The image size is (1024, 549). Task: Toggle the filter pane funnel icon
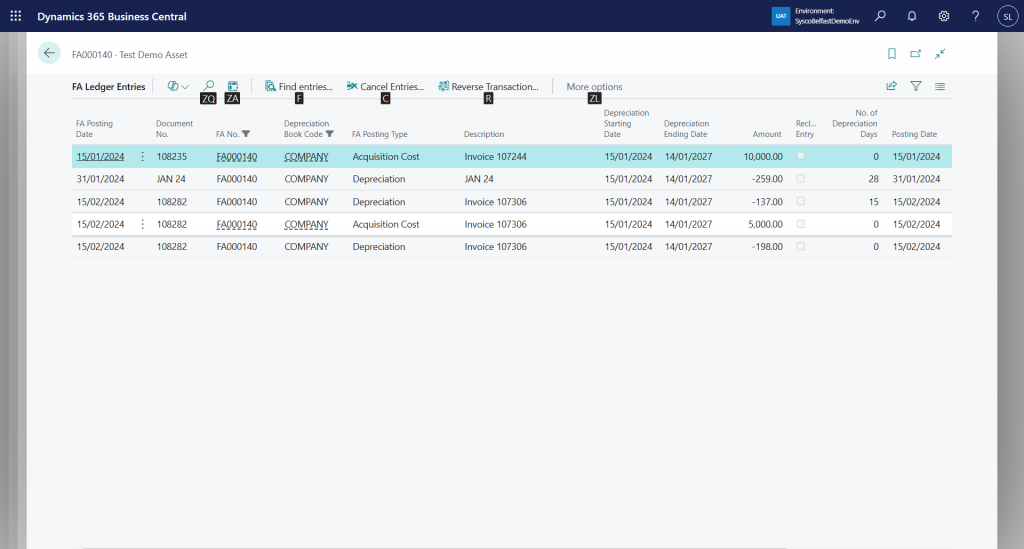tap(916, 87)
